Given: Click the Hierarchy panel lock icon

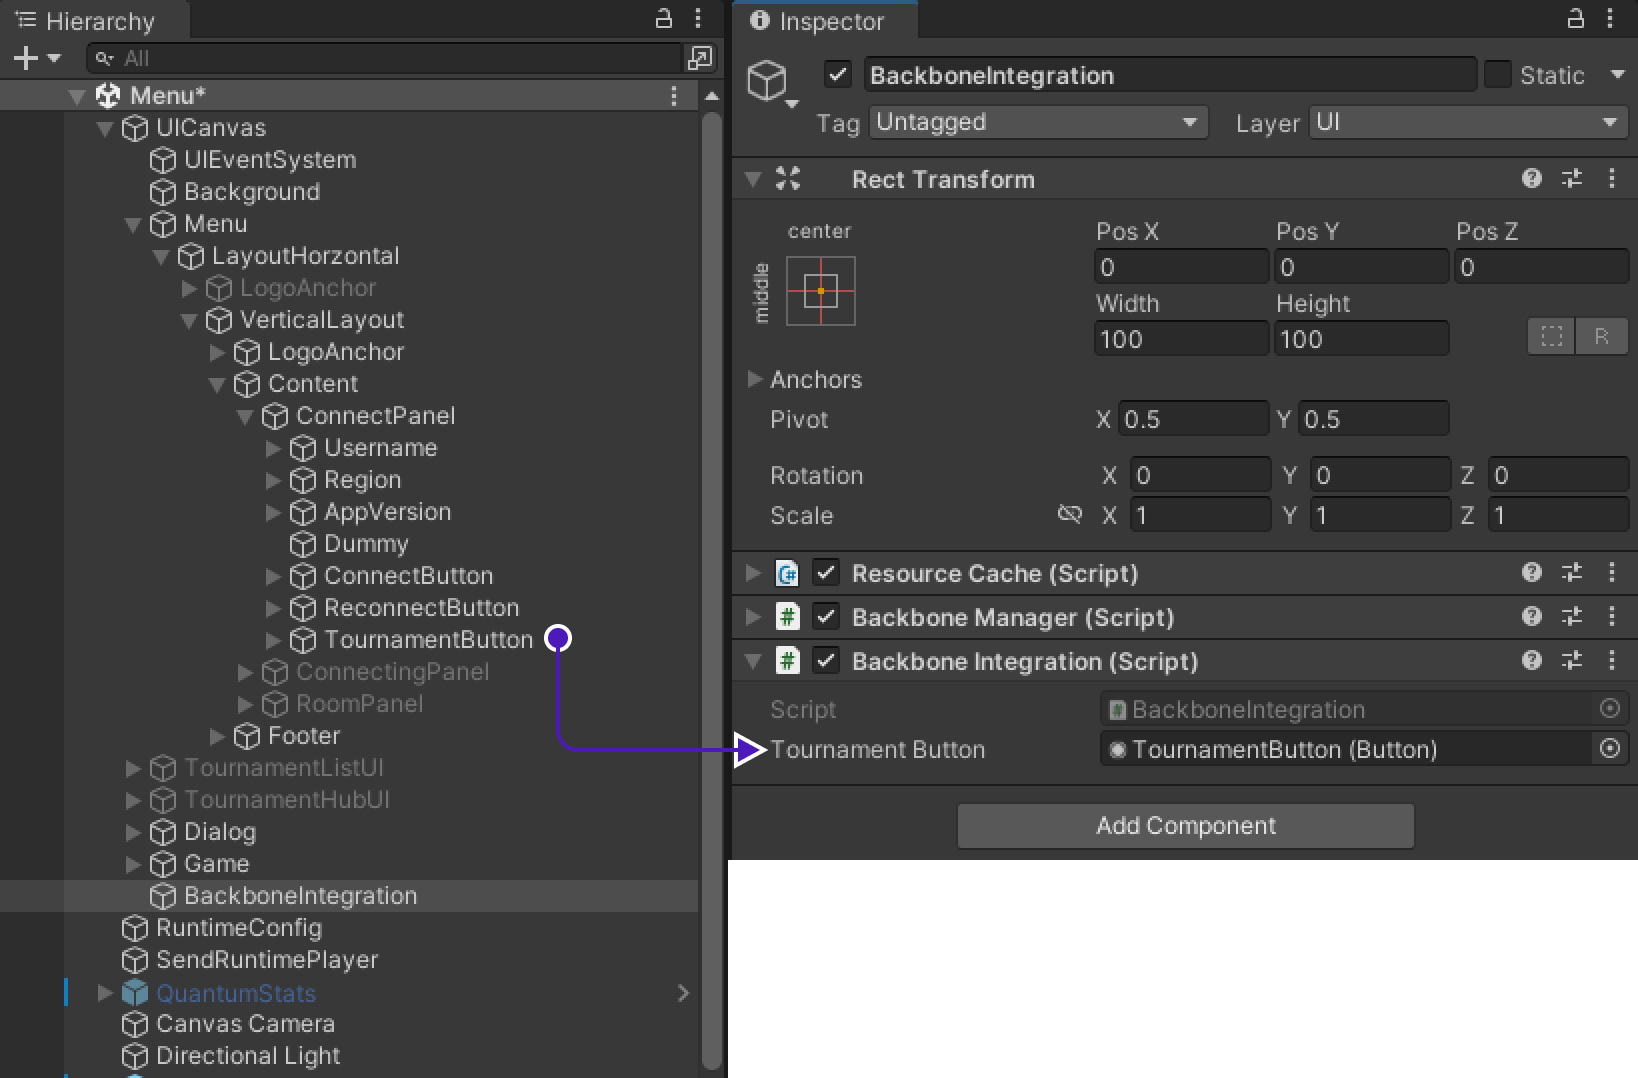Looking at the screenshot, I should [x=663, y=19].
